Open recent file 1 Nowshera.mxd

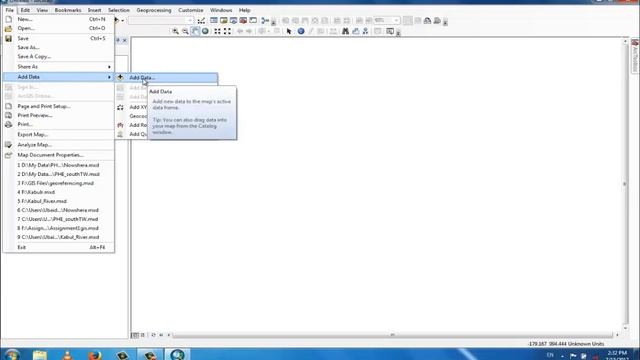58,165
